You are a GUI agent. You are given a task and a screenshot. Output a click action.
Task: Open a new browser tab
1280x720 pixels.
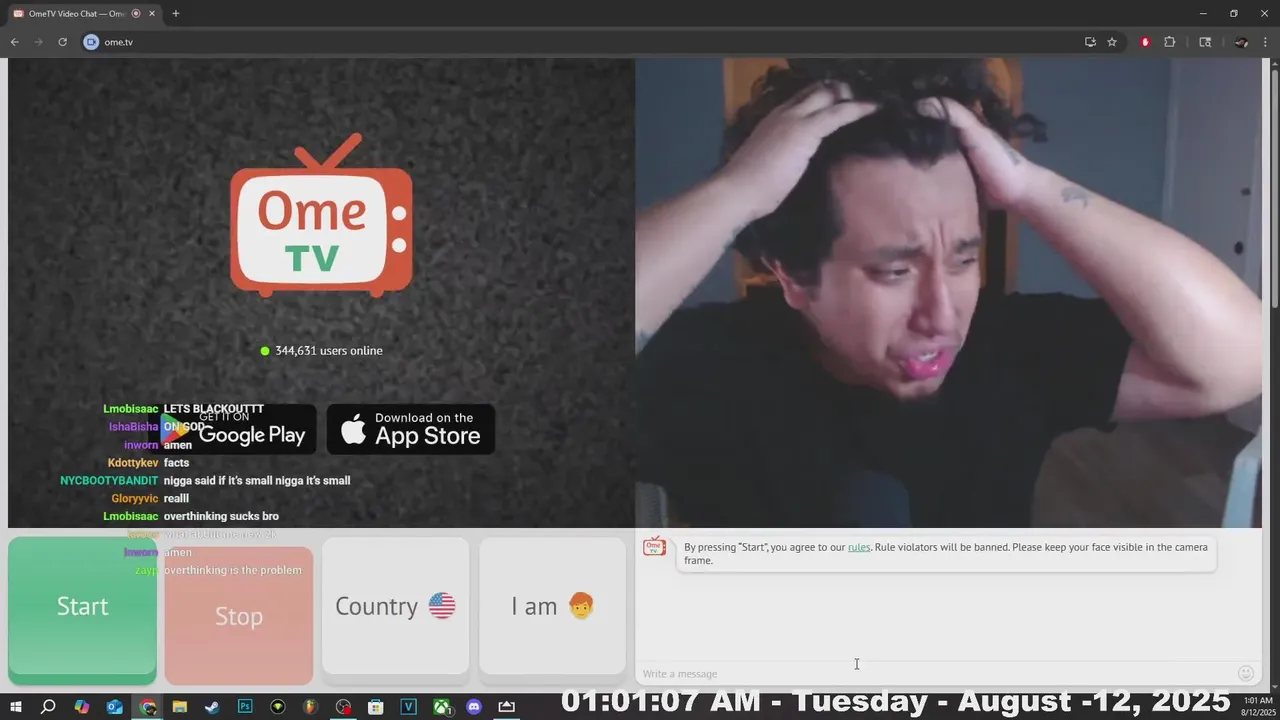pyautogui.click(x=176, y=13)
